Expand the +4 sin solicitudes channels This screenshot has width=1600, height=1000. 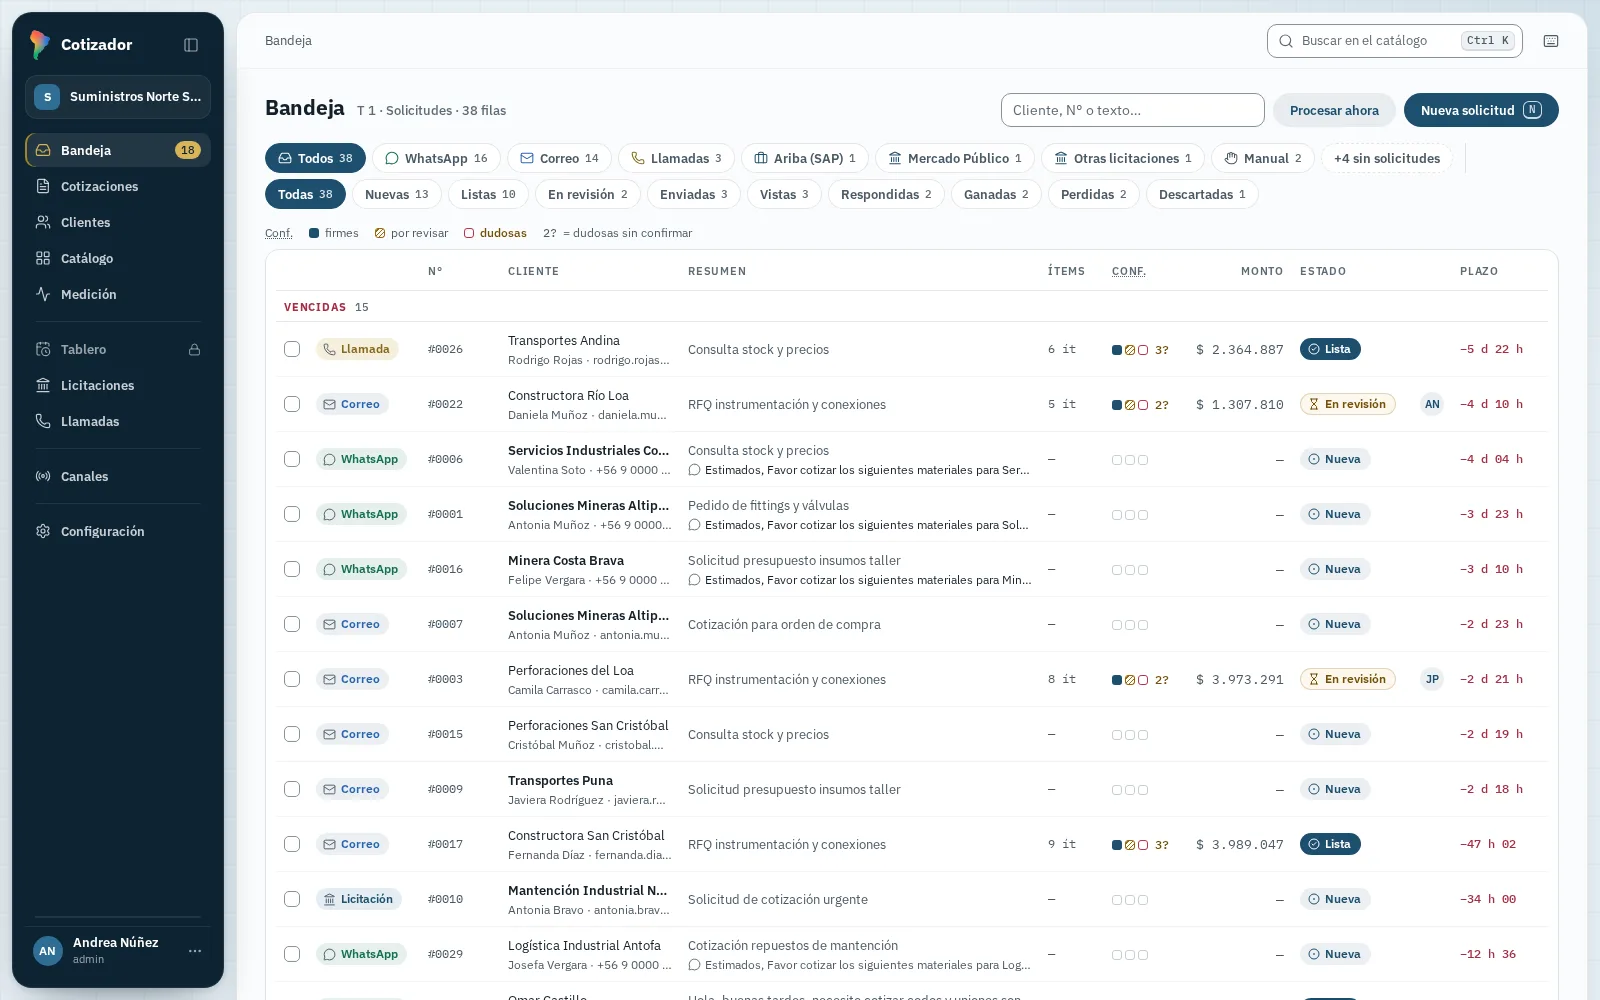pos(1386,158)
